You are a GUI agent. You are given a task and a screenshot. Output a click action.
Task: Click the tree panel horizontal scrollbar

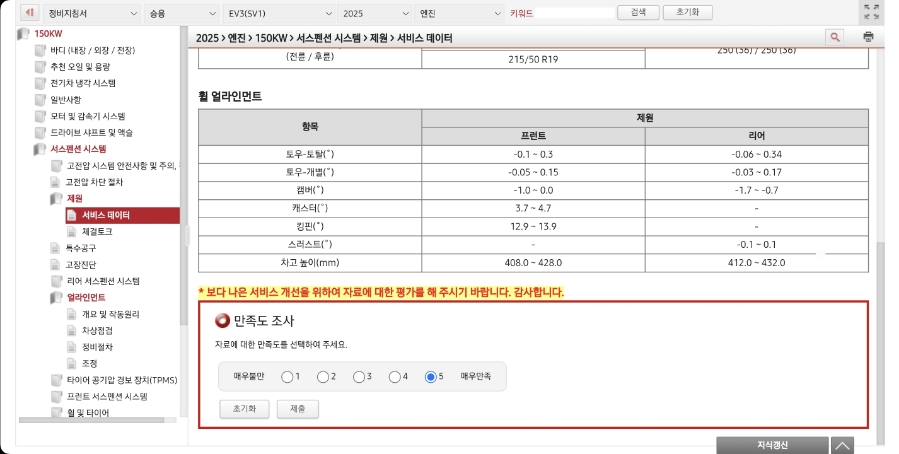[x=91, y=420]
